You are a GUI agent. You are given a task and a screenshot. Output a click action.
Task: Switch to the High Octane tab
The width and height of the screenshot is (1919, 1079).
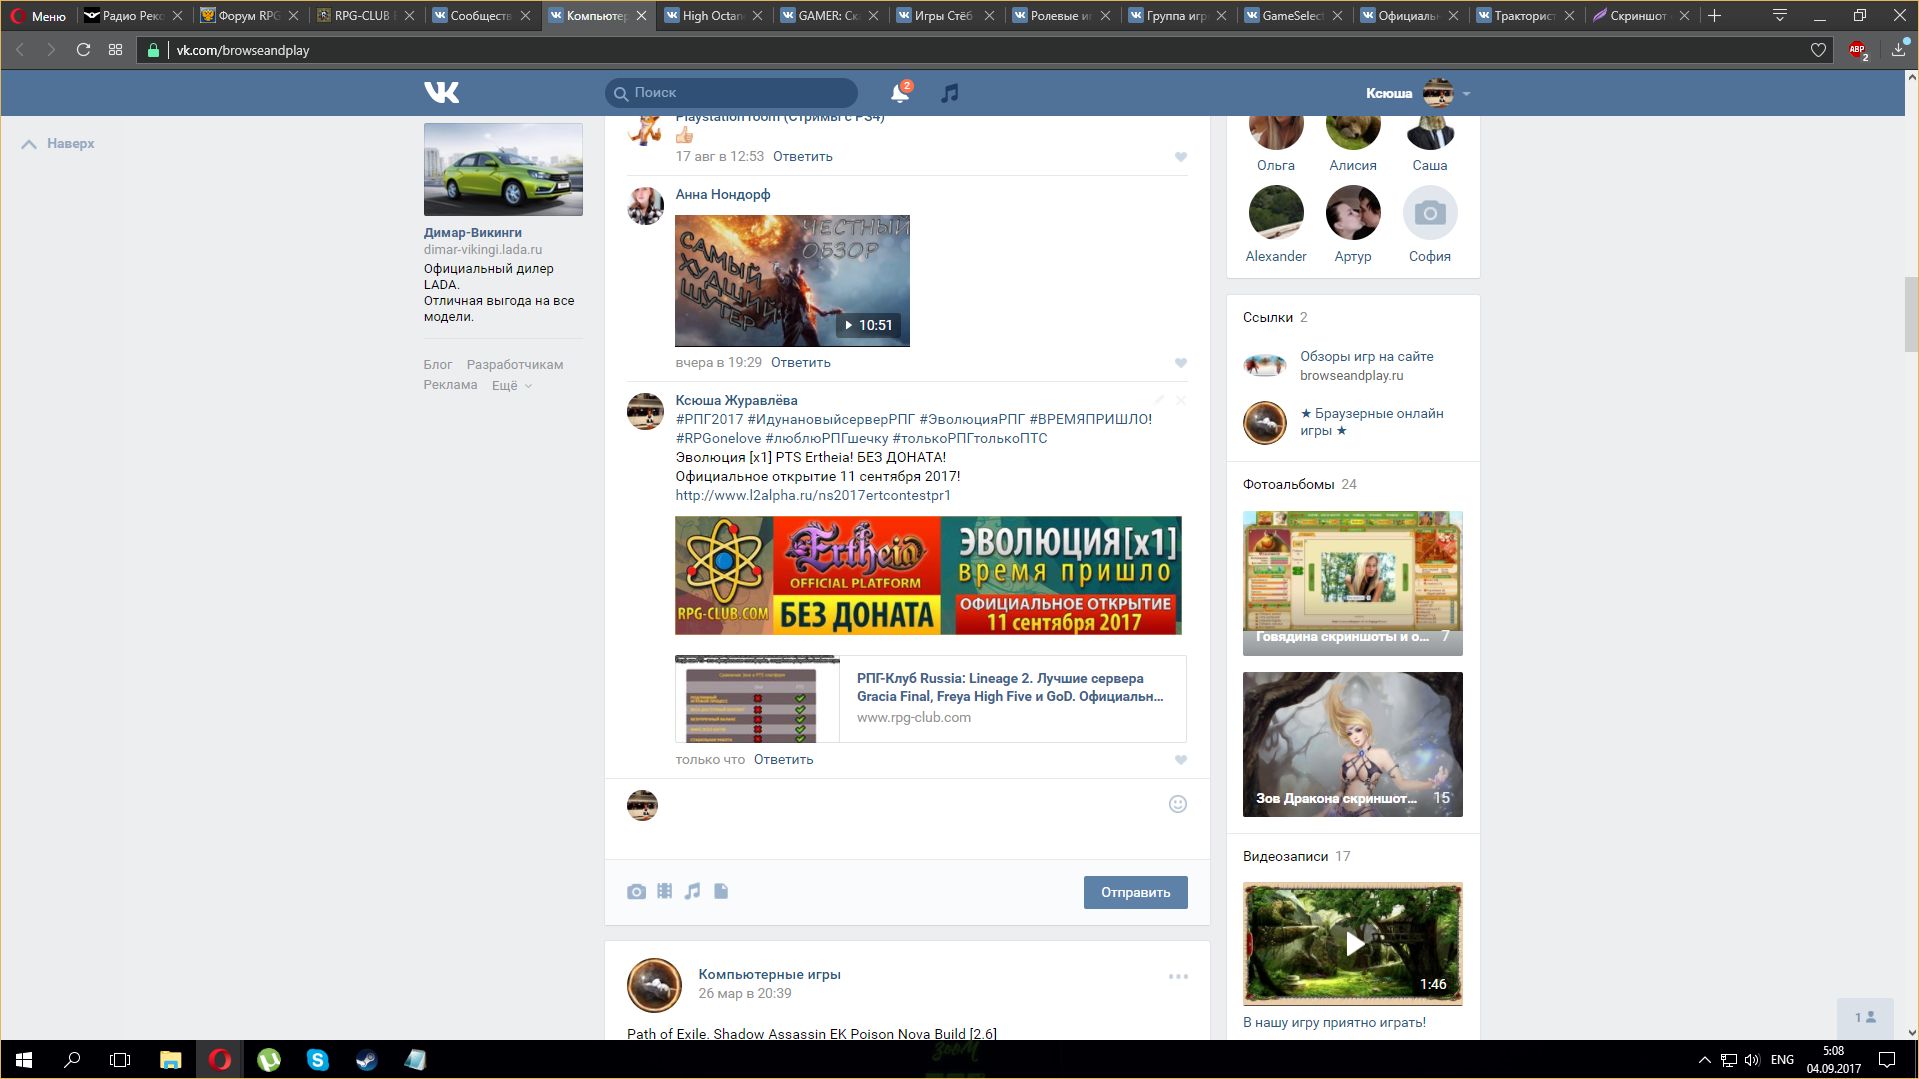coord(714,15)
